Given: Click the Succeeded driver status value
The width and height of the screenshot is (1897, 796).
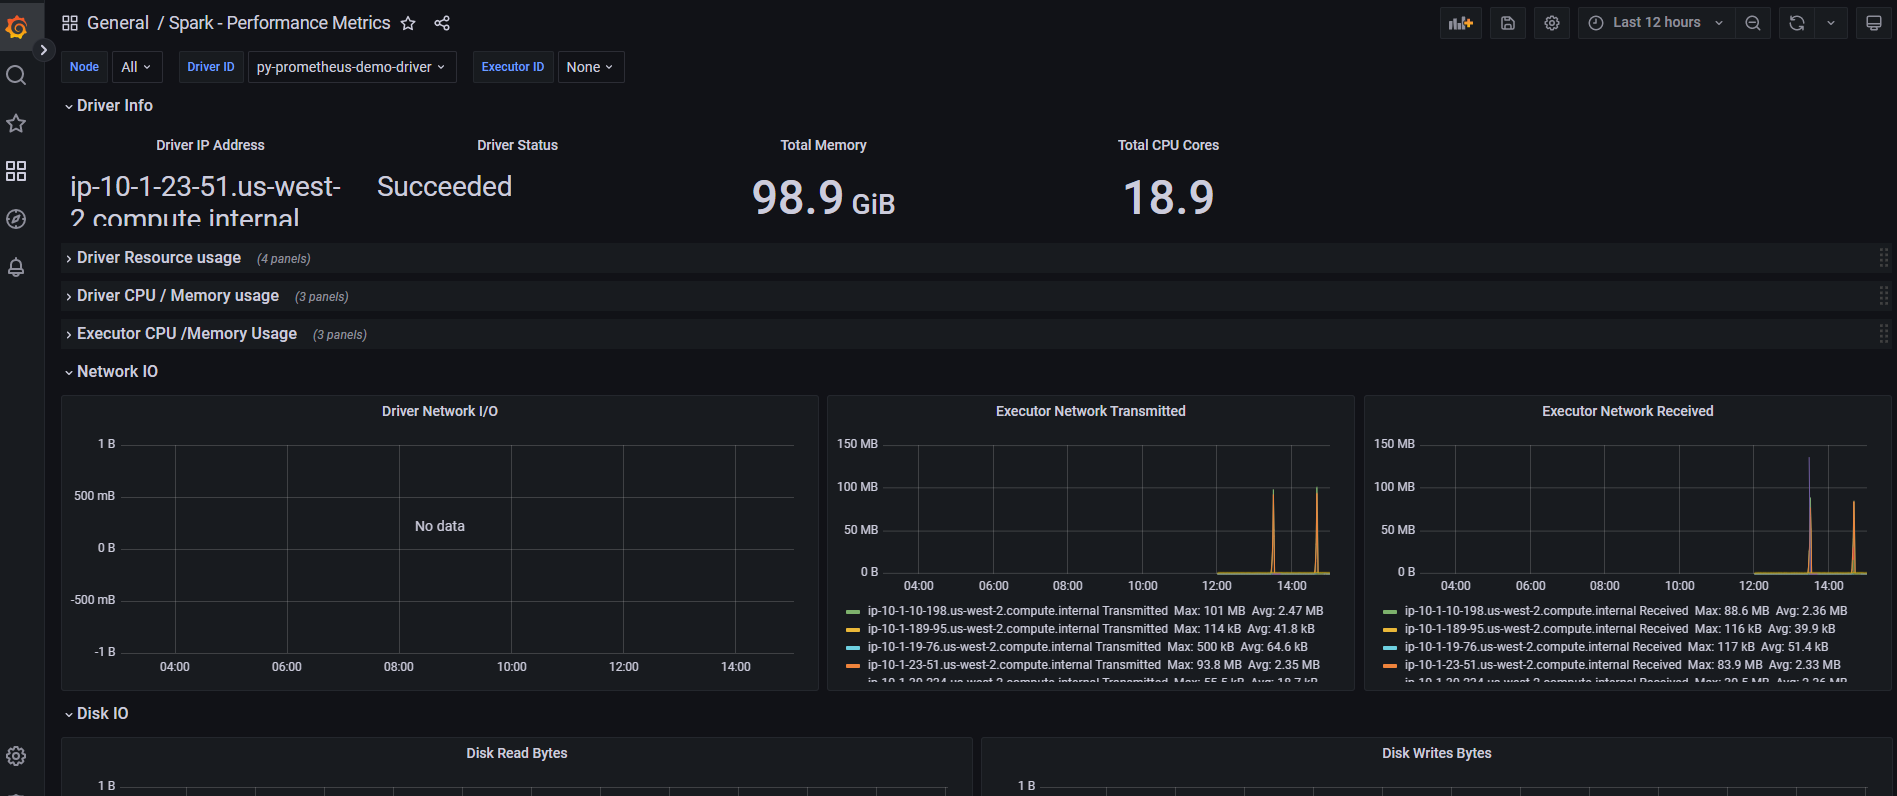Looking at the screenshot, I should pyautogui.click(x=444, y=187).
